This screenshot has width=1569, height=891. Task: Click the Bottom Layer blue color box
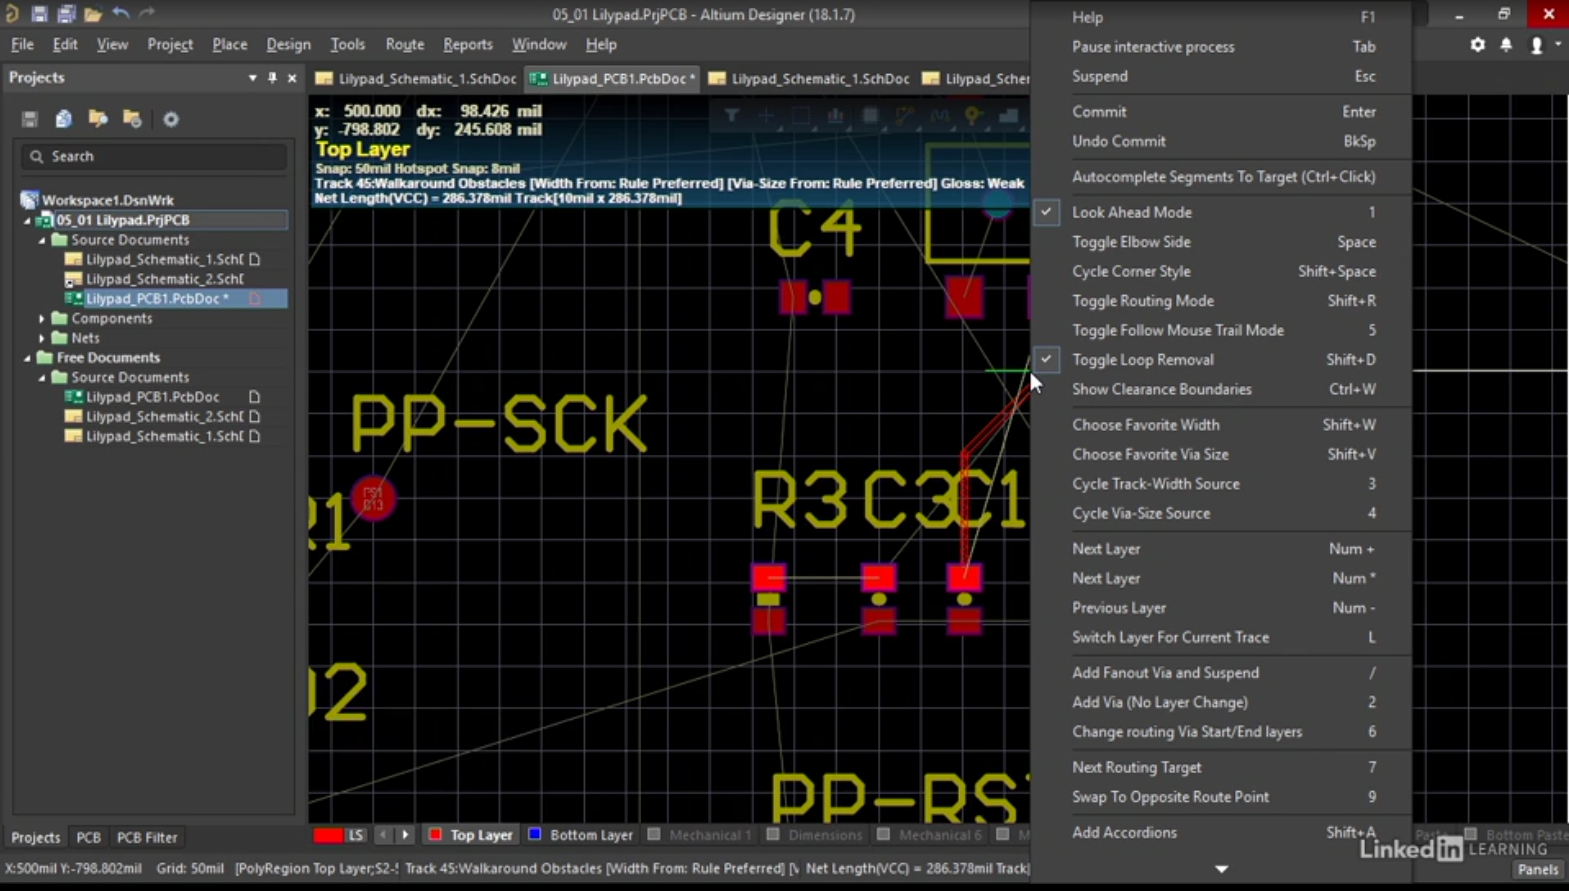535,834
